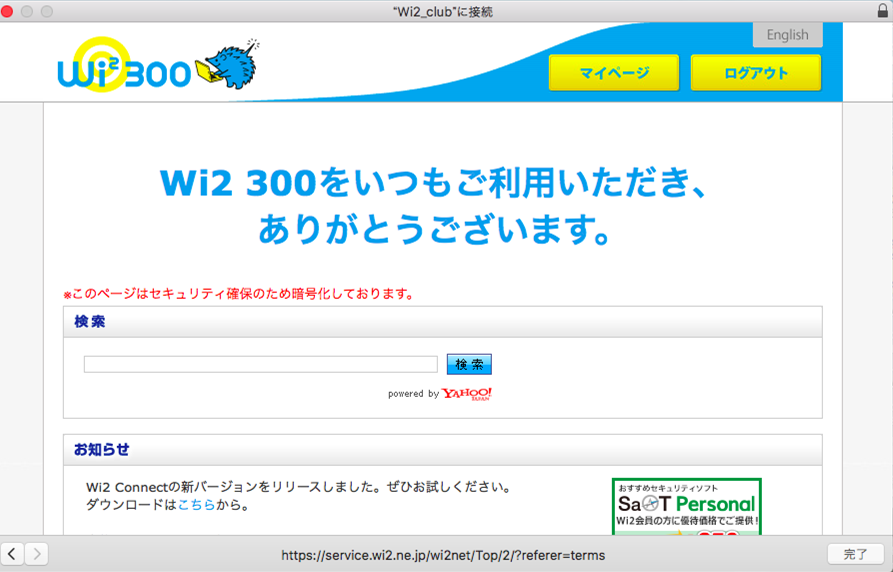Screen dimensions: 893x572
Task: Click the blue hedgehog mascot with laptop
Action: (228, 64)
